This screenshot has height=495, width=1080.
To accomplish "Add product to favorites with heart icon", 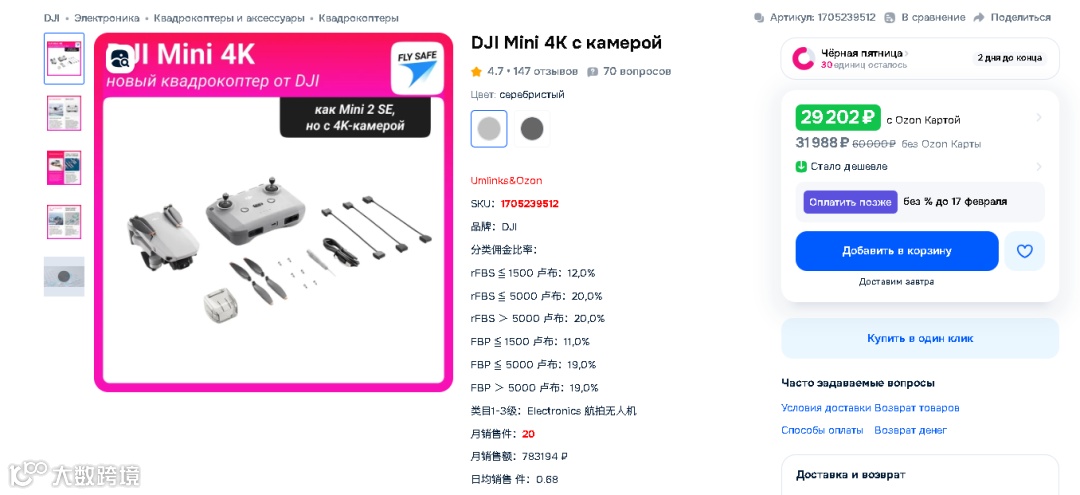I will pos(1024,251).
